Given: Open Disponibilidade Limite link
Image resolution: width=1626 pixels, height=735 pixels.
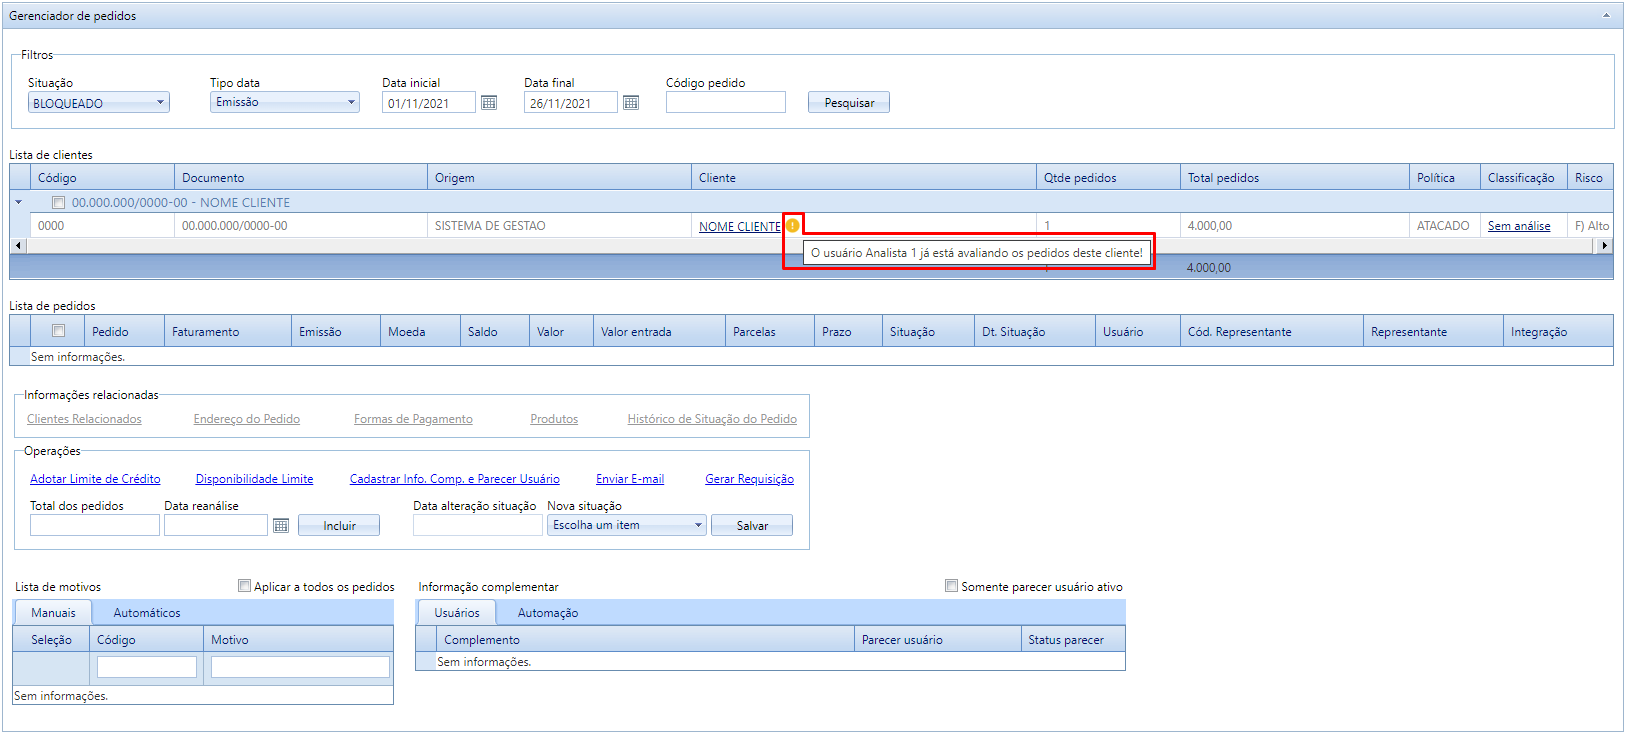Looking at the screenshot, I should click(x=254, y=479).
